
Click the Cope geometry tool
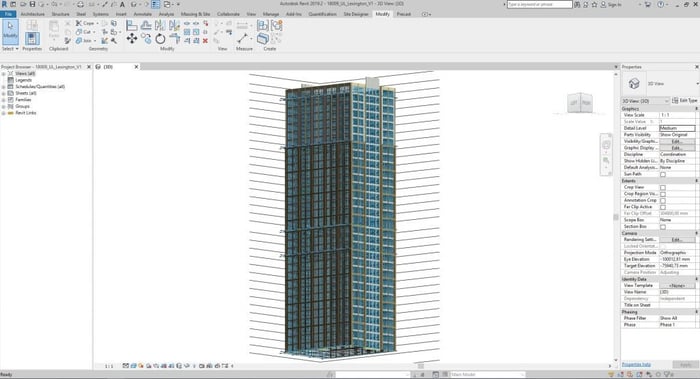coord(87,23)
